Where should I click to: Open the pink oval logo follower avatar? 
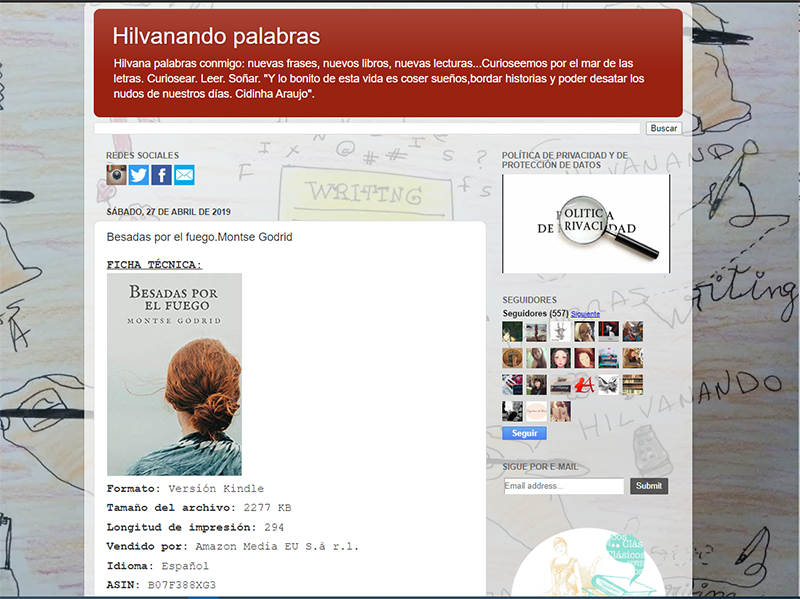click(536, 411)
